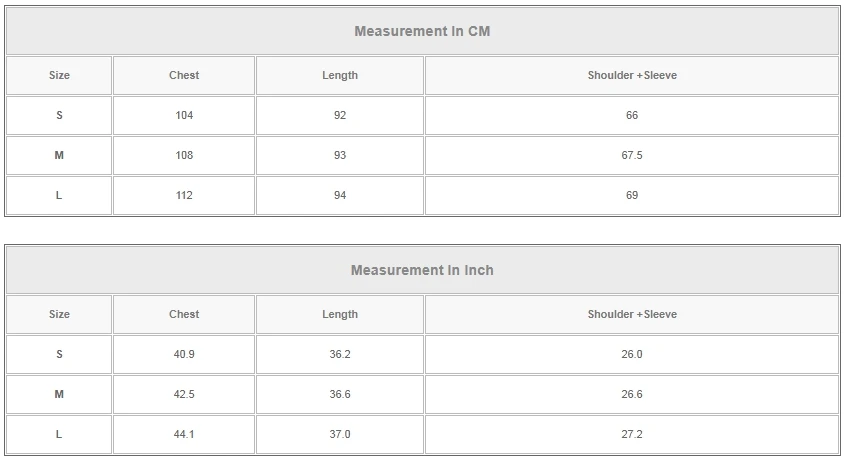Image resolution: width=846 pixels, height=458 pixels.
Task: Select the Chest header in the CM table
Action: click(x=184, y=75)
